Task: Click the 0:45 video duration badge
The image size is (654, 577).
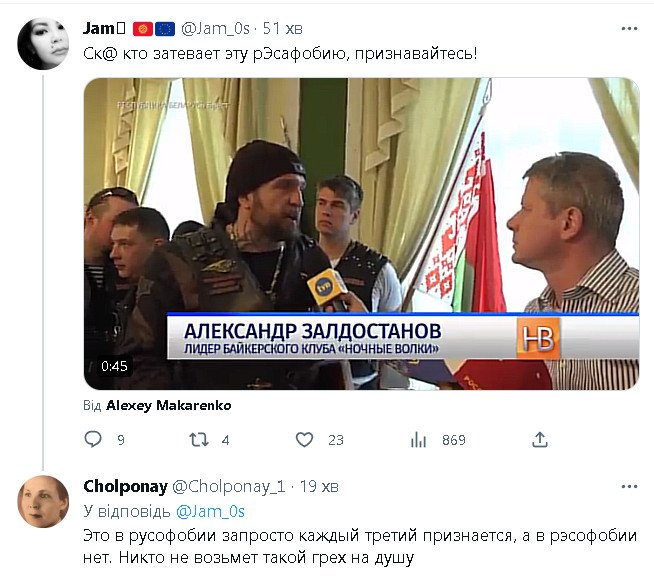Action: coord(114,366)
